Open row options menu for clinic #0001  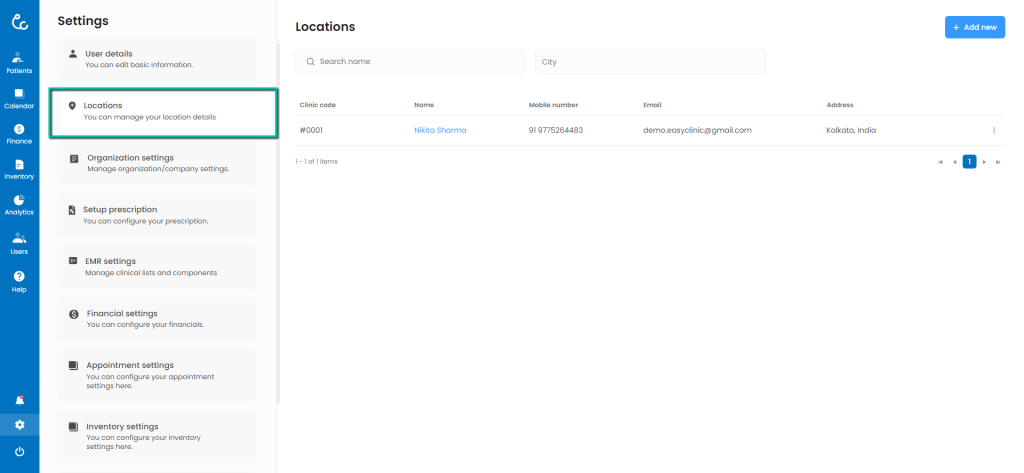point(993,130)
